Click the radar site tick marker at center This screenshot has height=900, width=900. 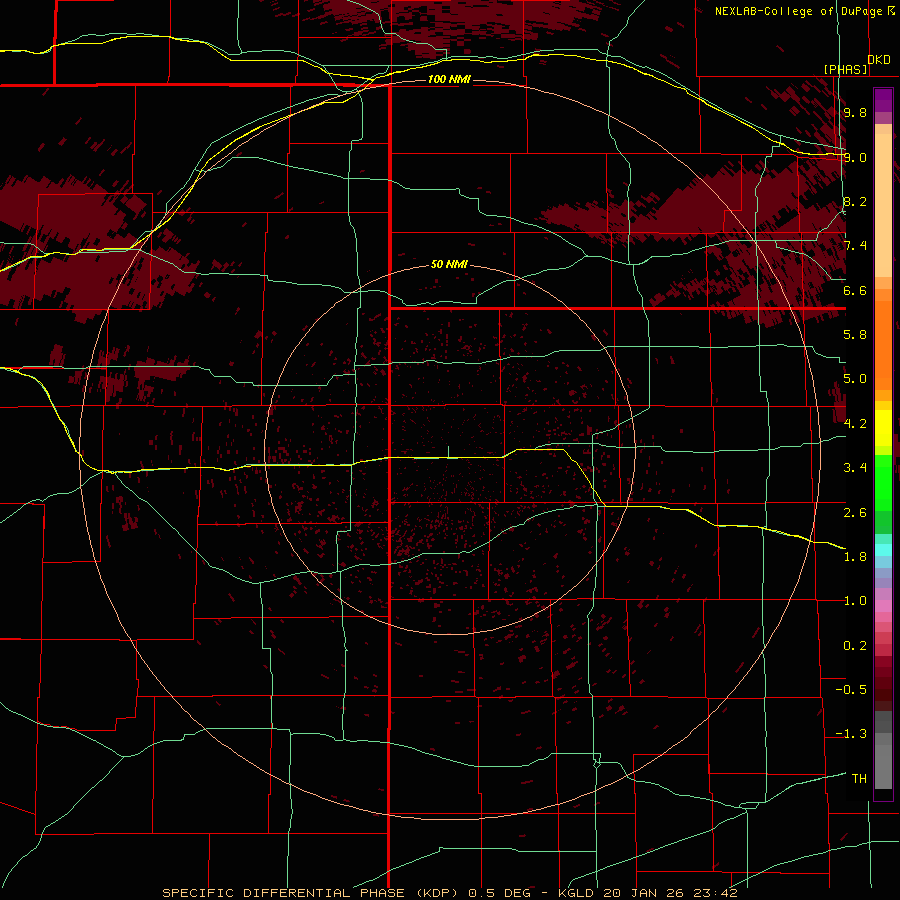(448, 452)
